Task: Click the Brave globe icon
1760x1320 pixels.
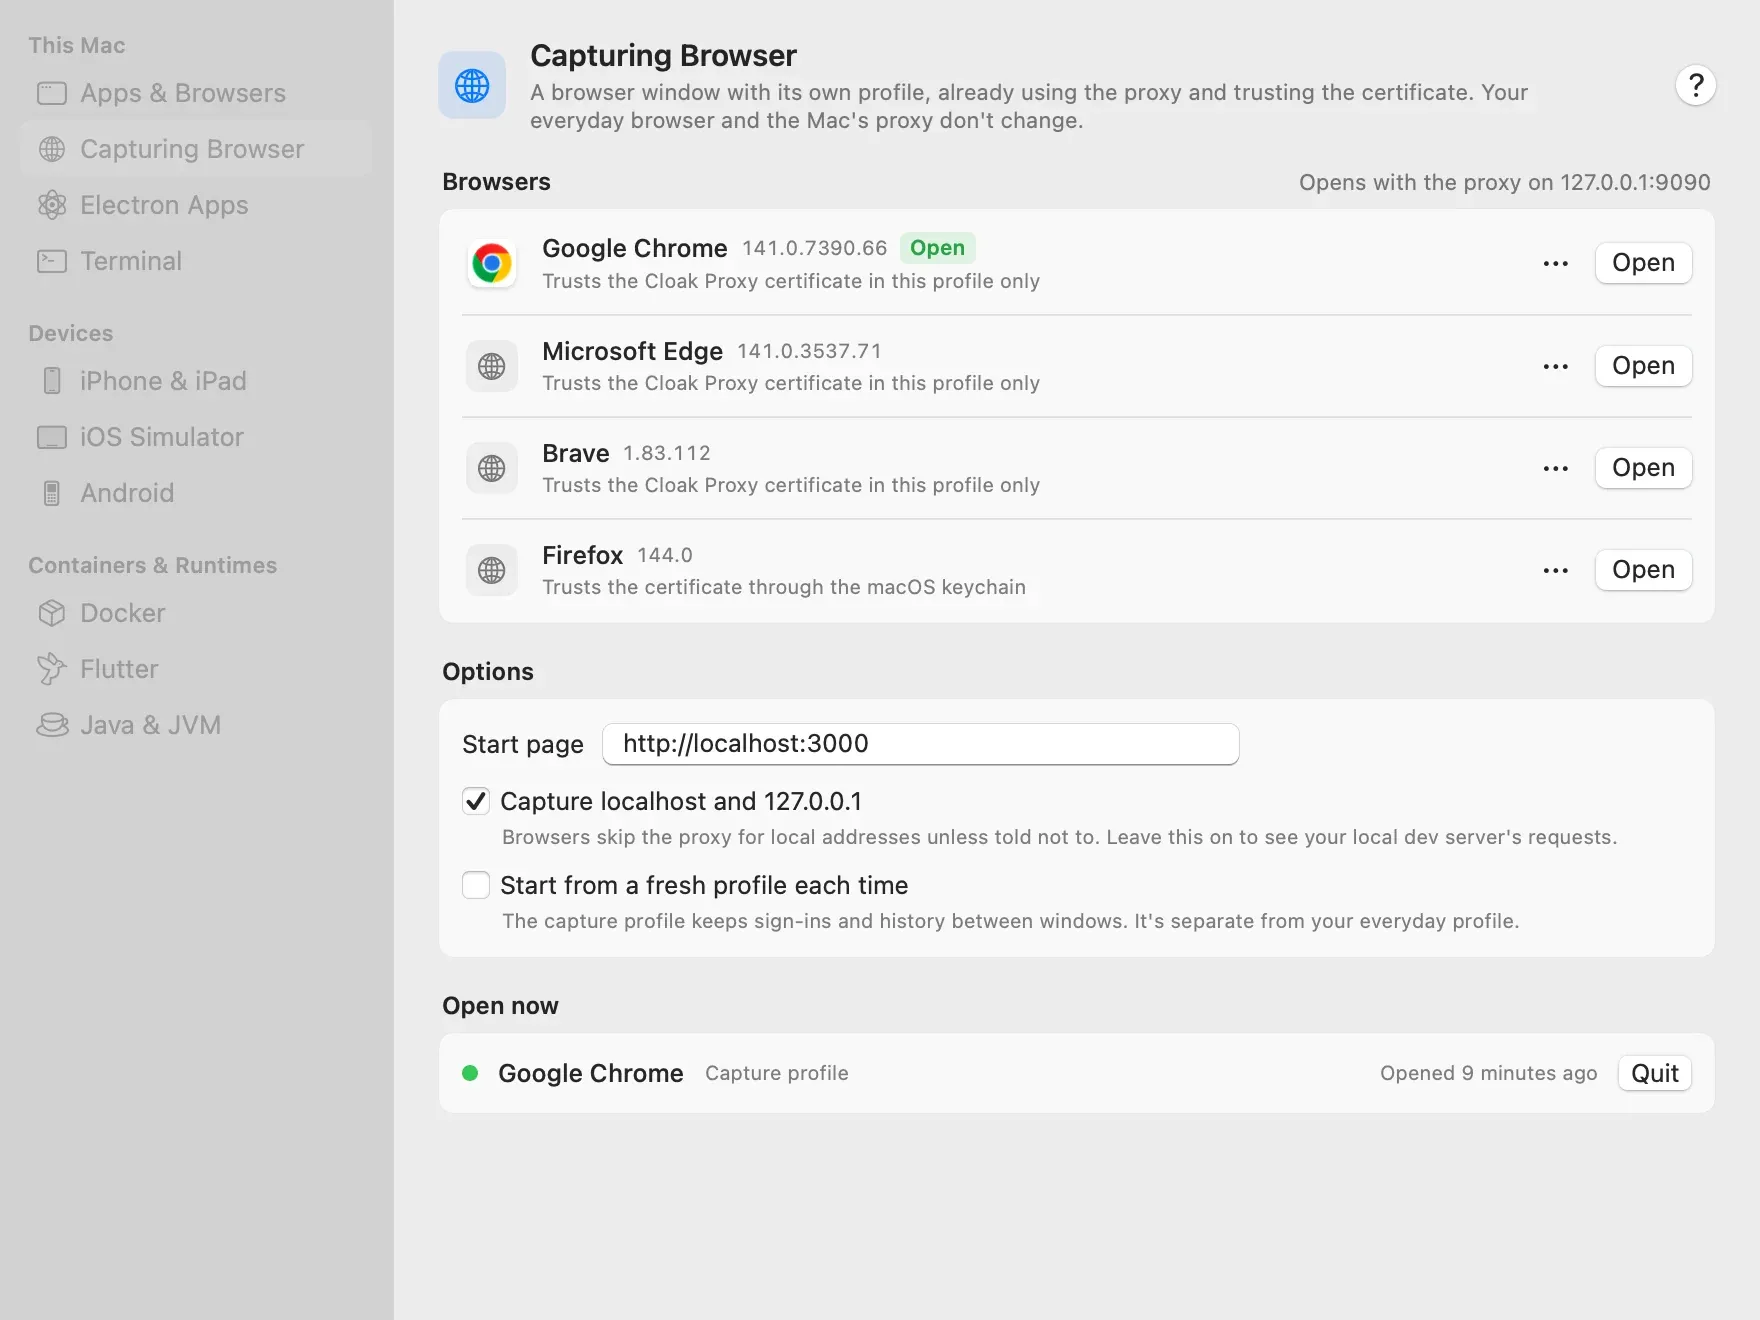Action: pos(492,468)
